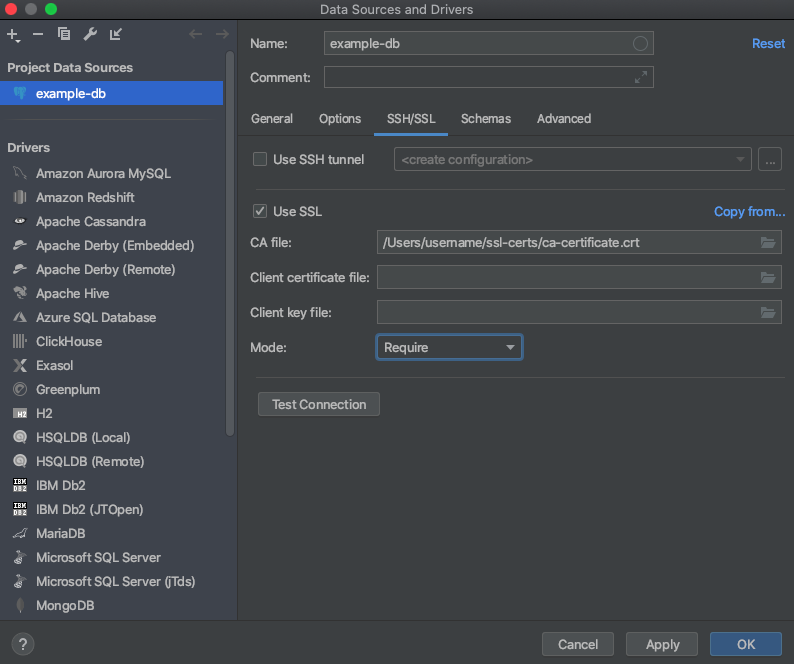Switch to the General tab
The height and width of the screenshot is (664, 794).
(272, 119)
